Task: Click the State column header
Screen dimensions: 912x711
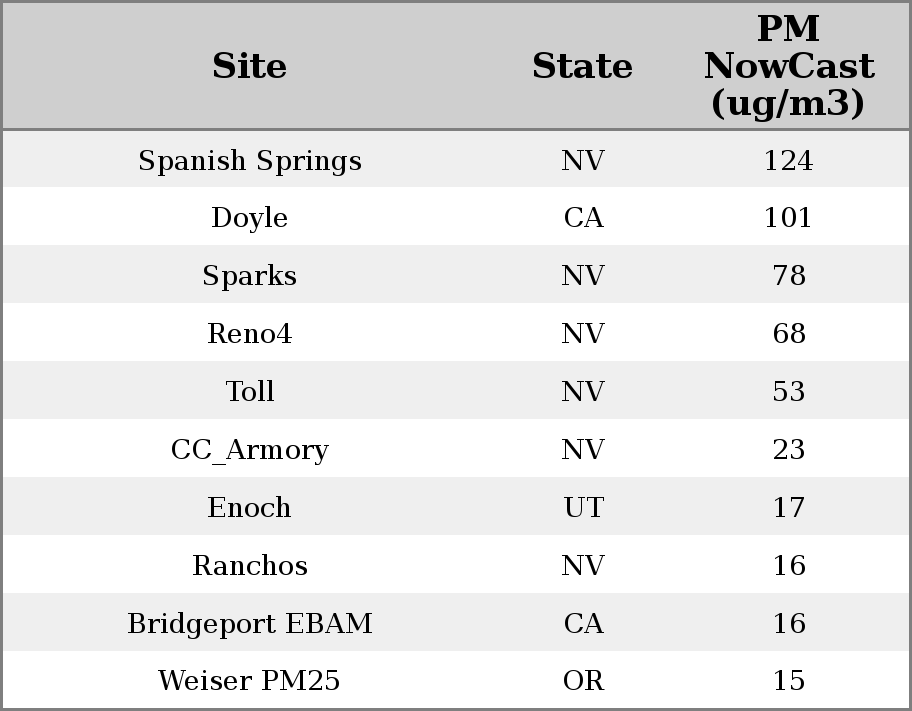Action: point(582,67)
